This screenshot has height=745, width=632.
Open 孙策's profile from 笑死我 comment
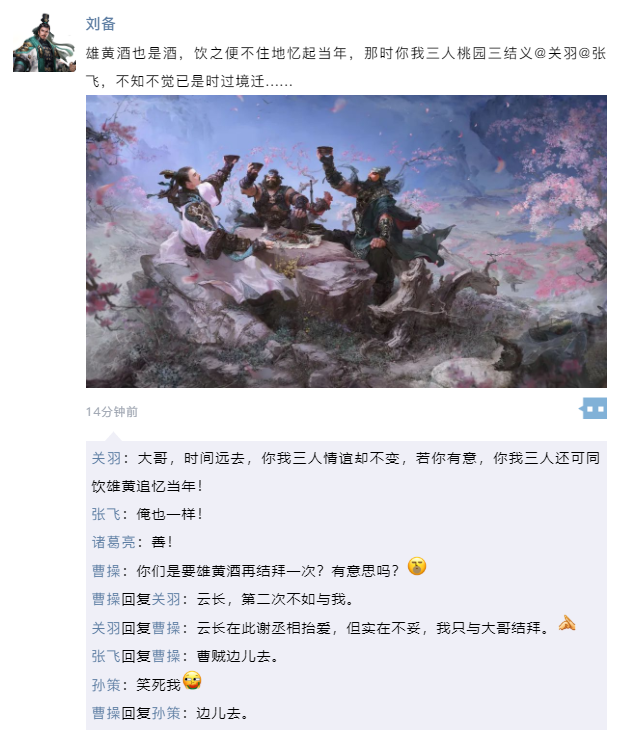click(x=106, y=685)
